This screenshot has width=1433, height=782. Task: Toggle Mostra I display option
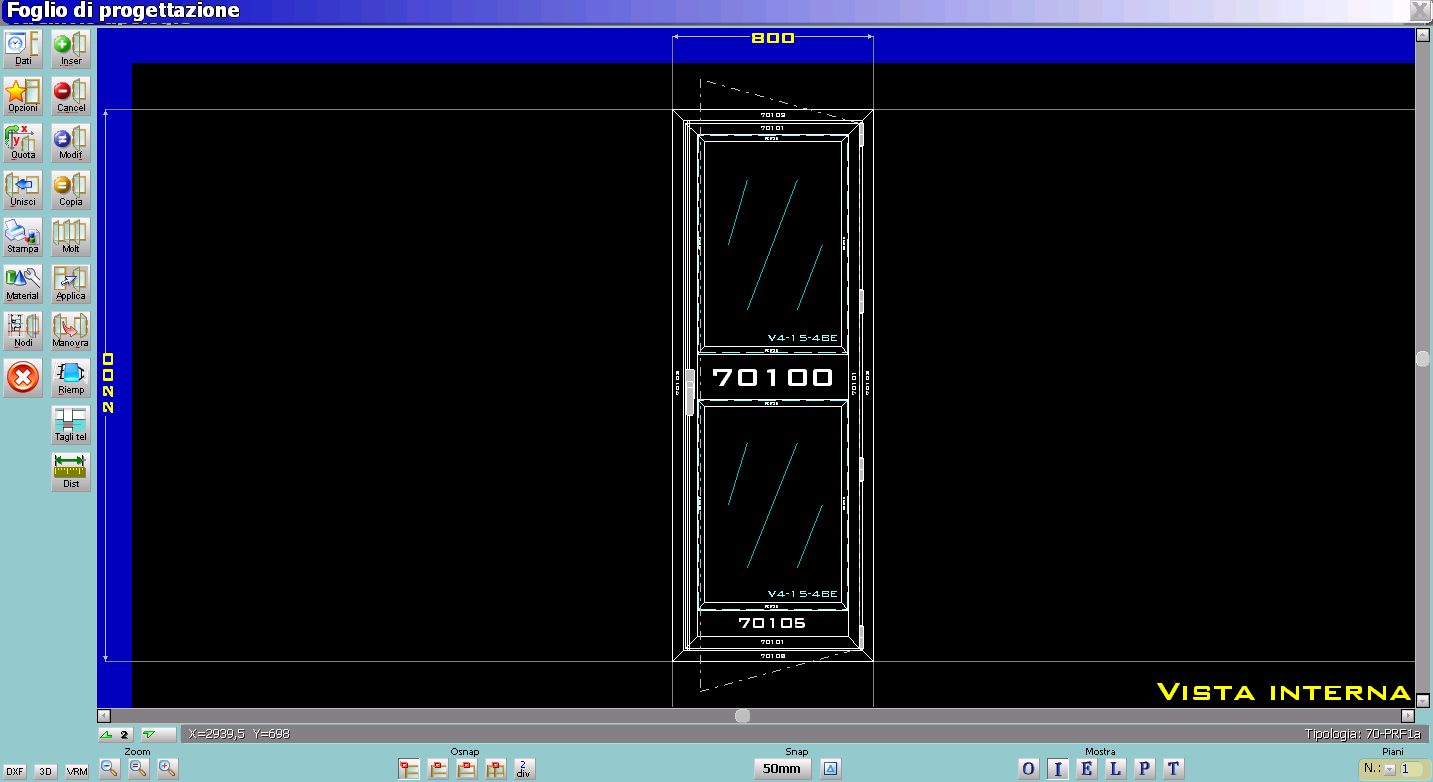coord(1057,769)
